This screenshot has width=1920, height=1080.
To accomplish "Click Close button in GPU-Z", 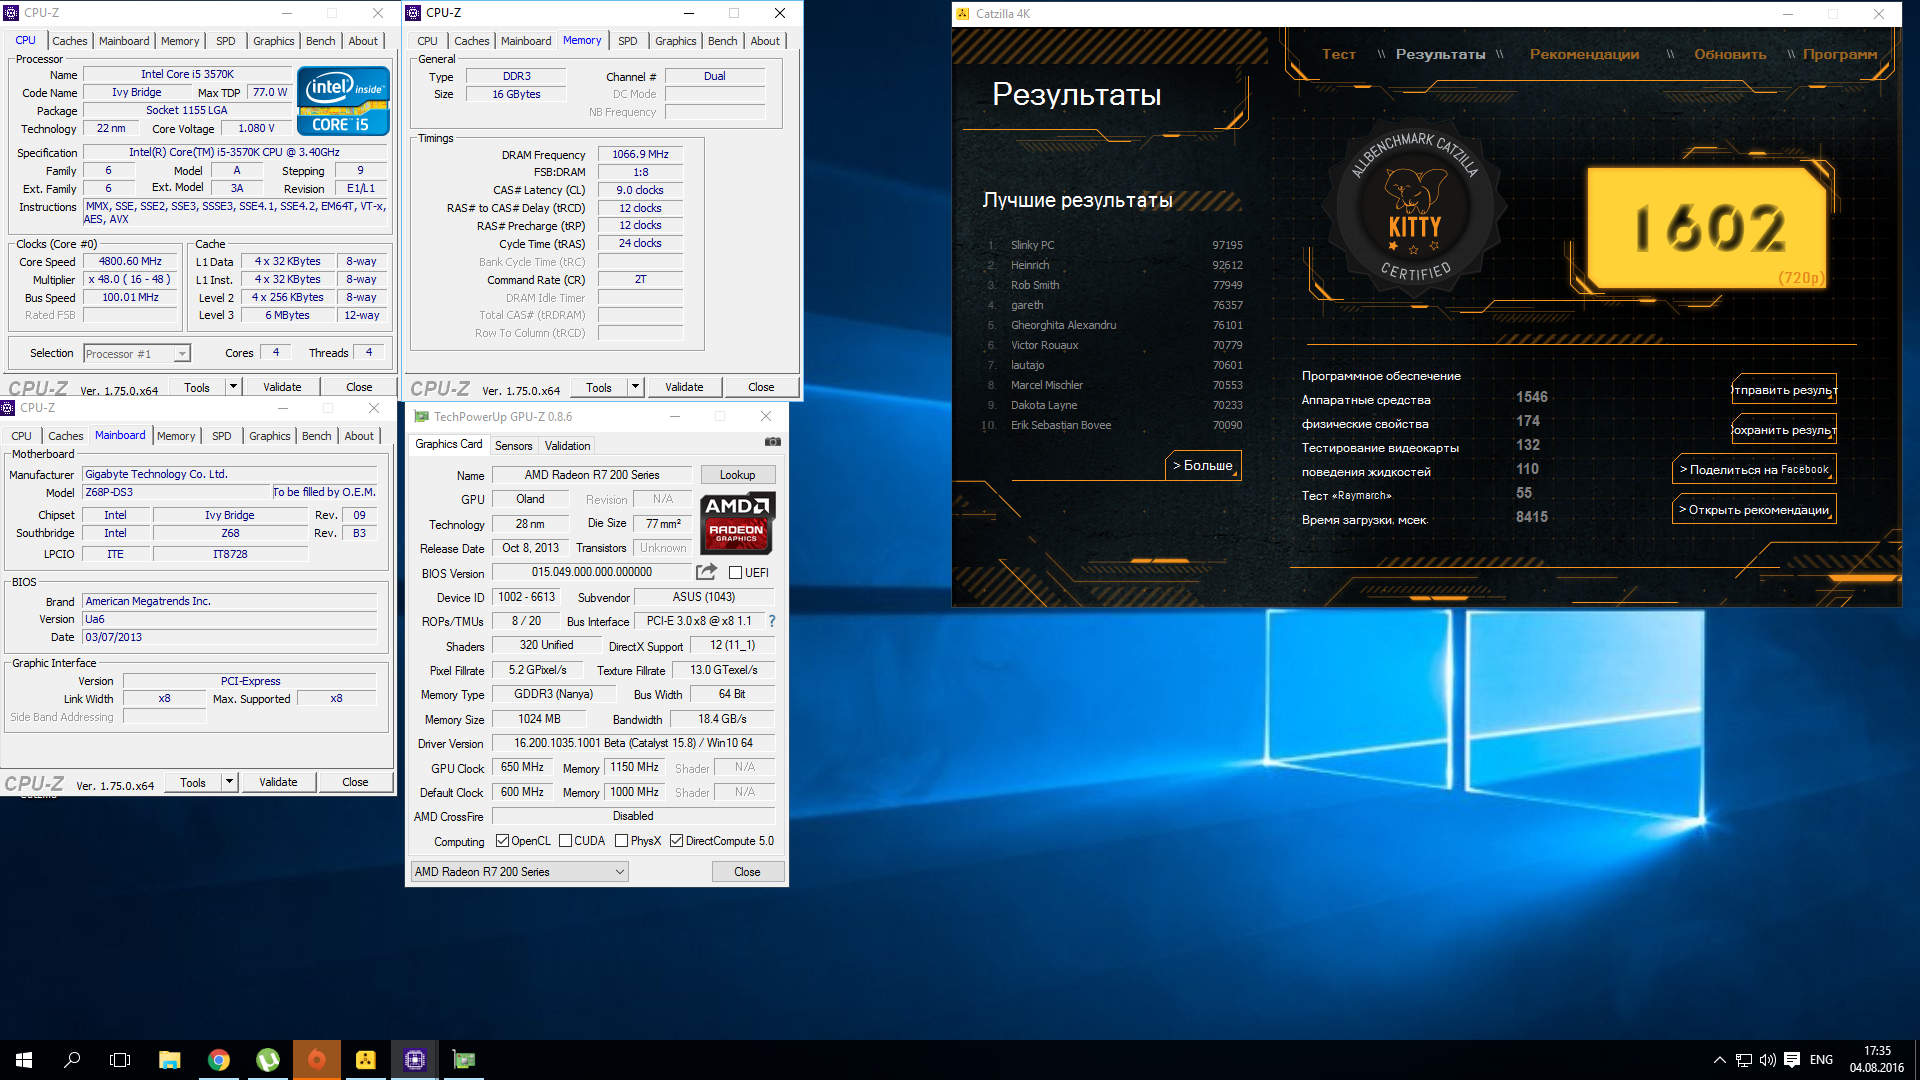I will click(x=747, y=872).
